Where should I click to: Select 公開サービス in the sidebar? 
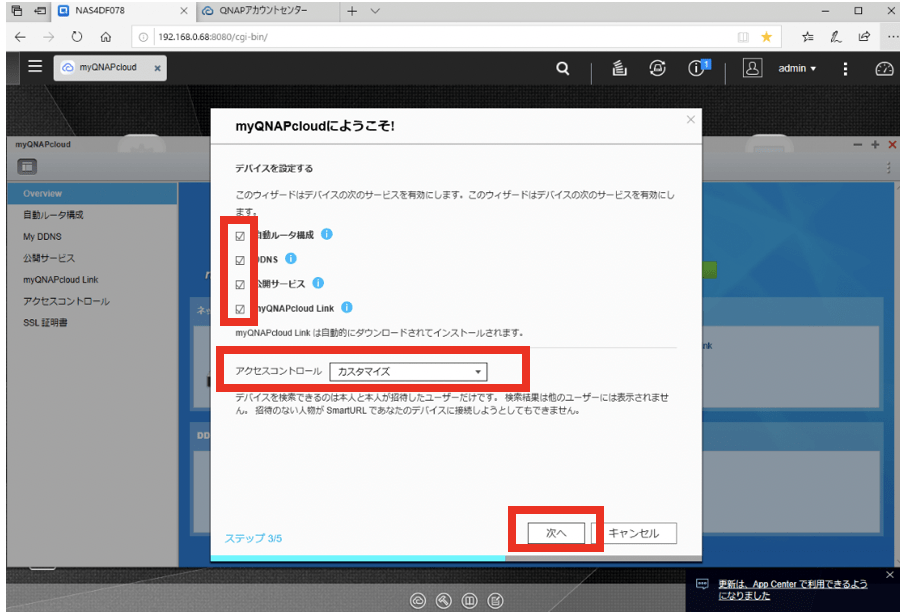click(92, 258)
